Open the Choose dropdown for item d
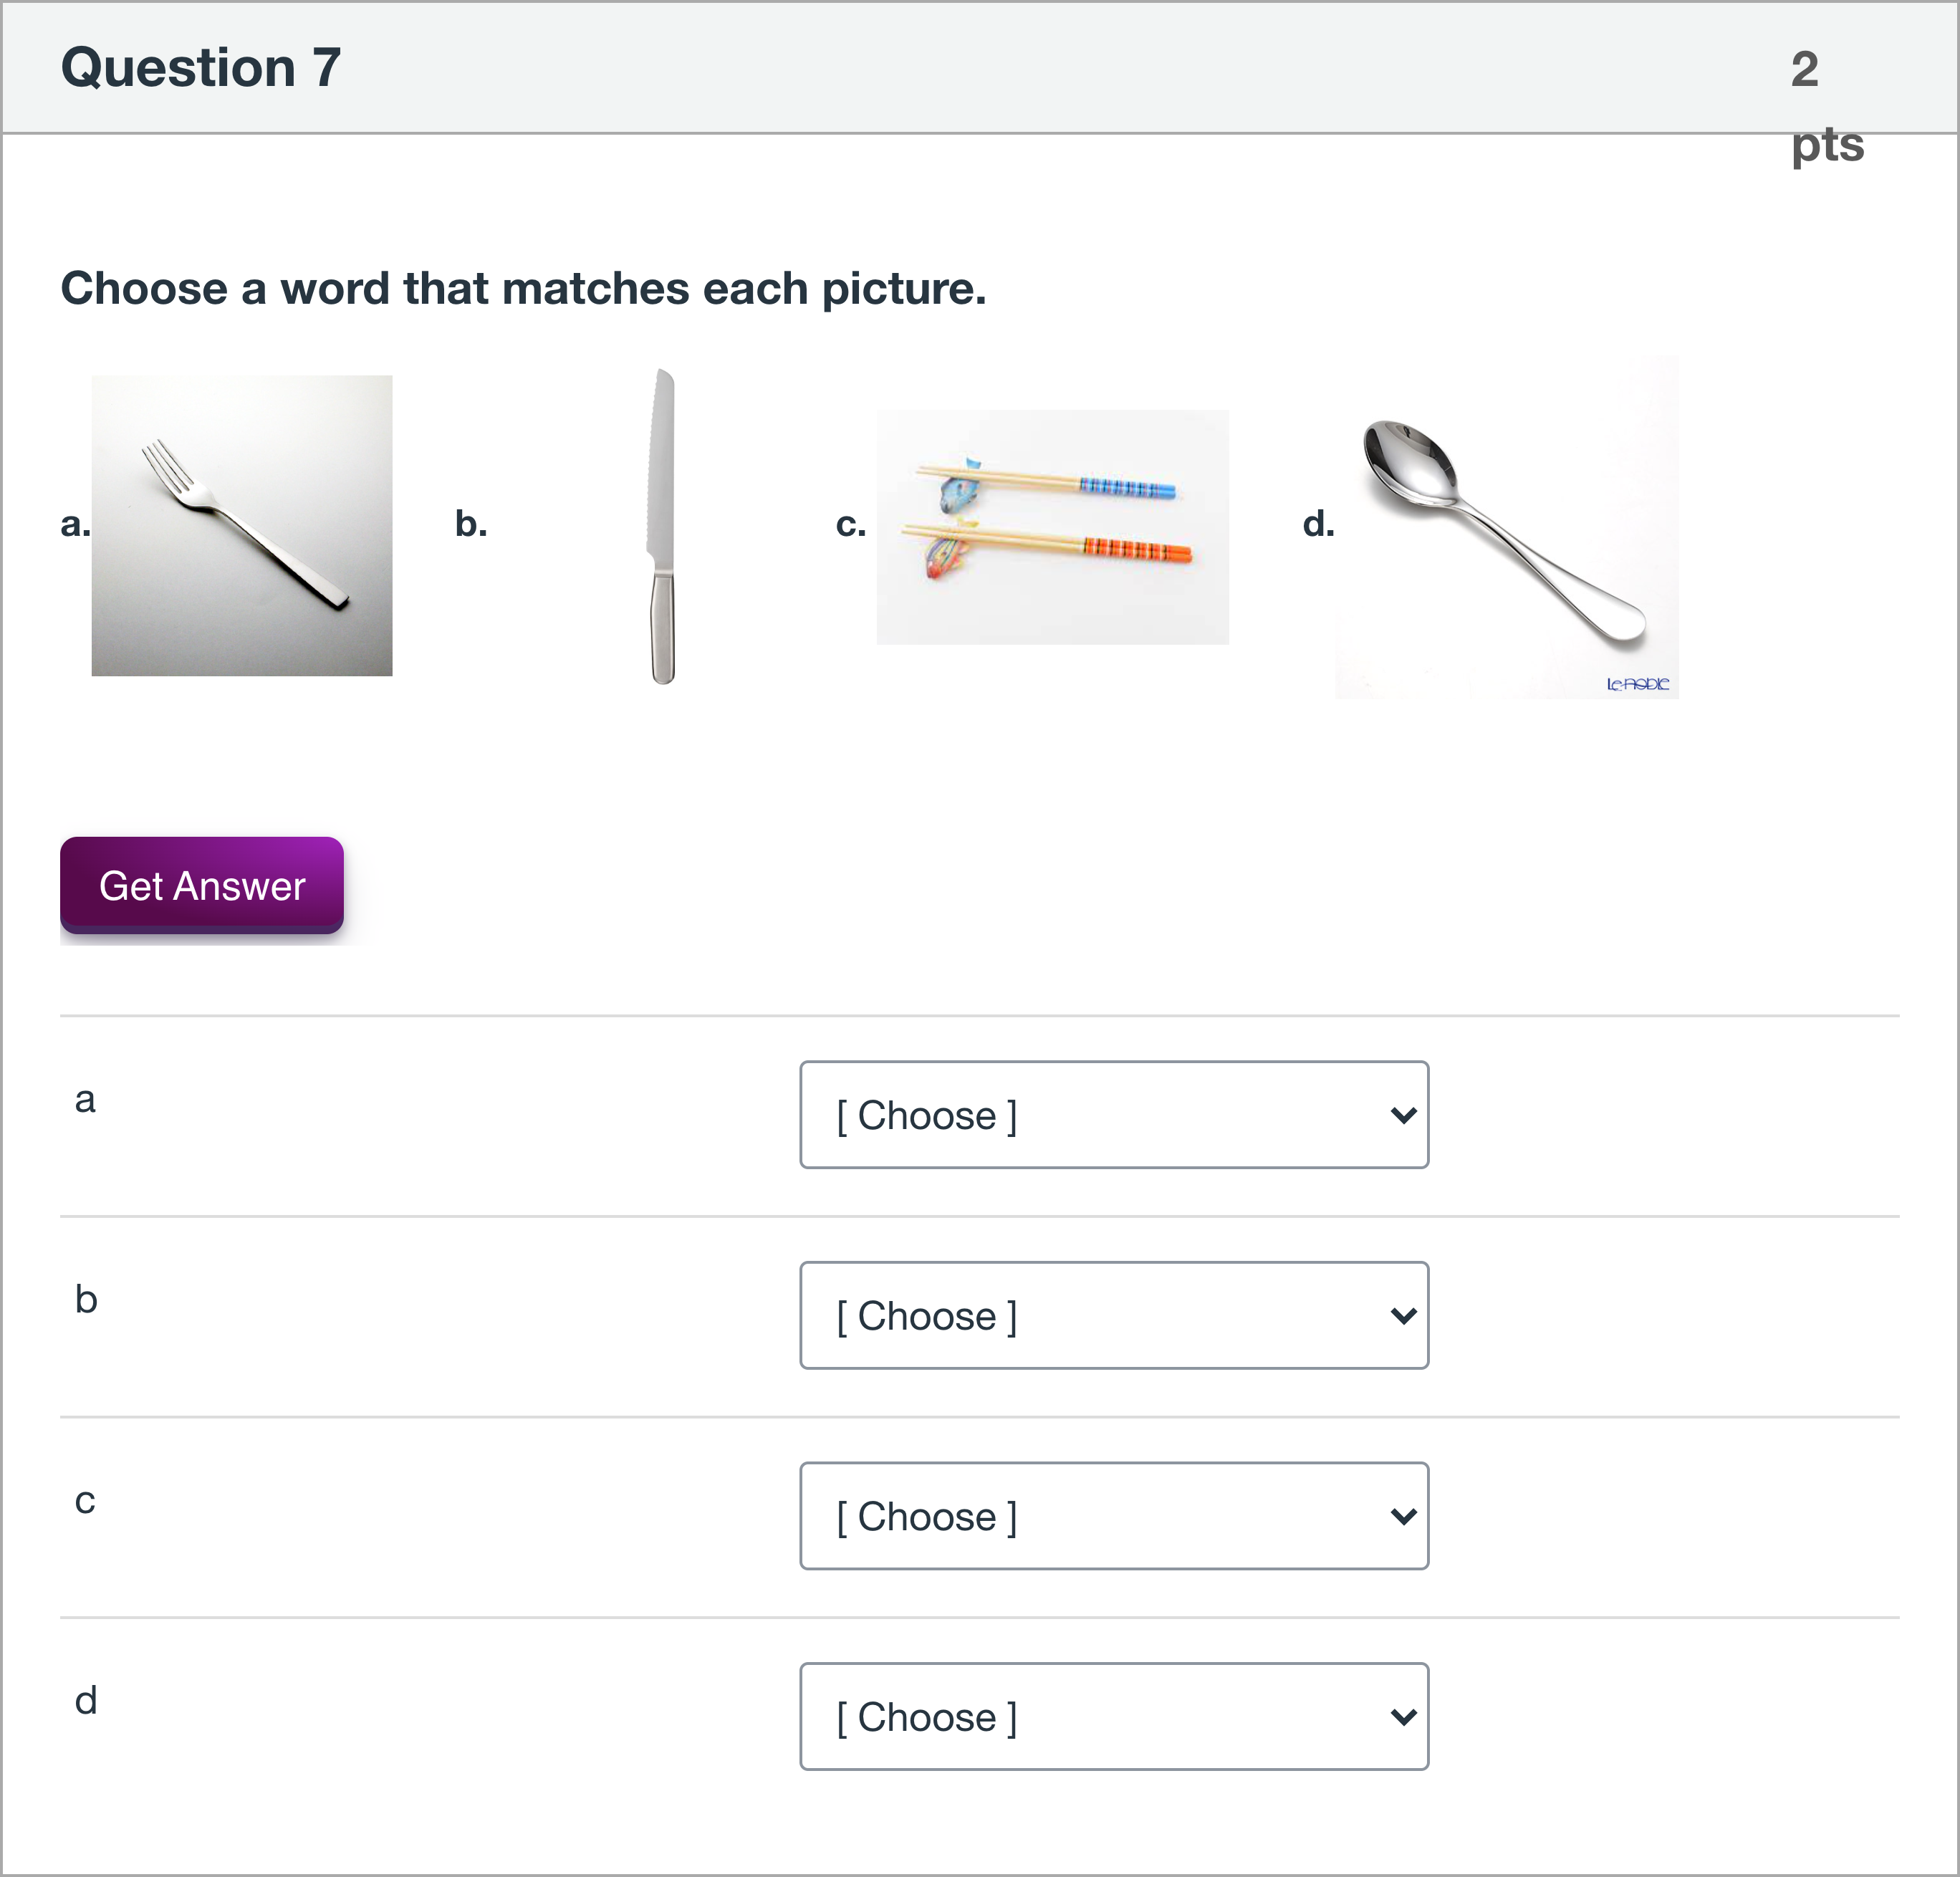1960x1877 pixels. click(1114, 1716)
